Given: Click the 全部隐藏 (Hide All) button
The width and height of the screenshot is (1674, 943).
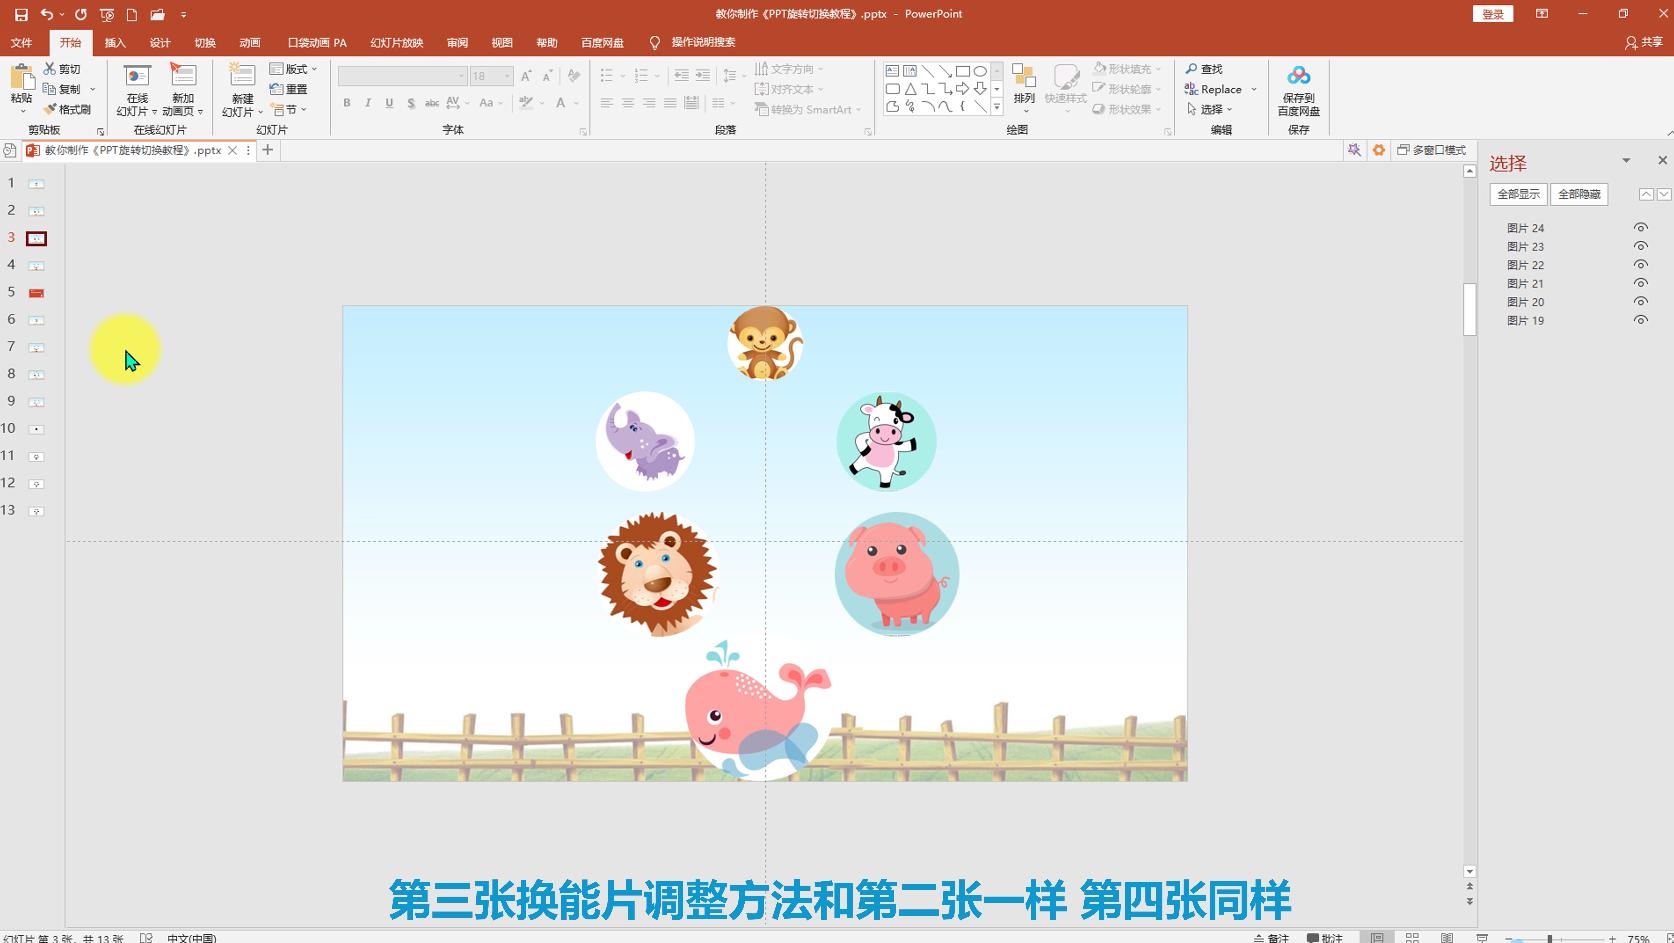Looking at the screenshot, I should (x=1581, y=194).
